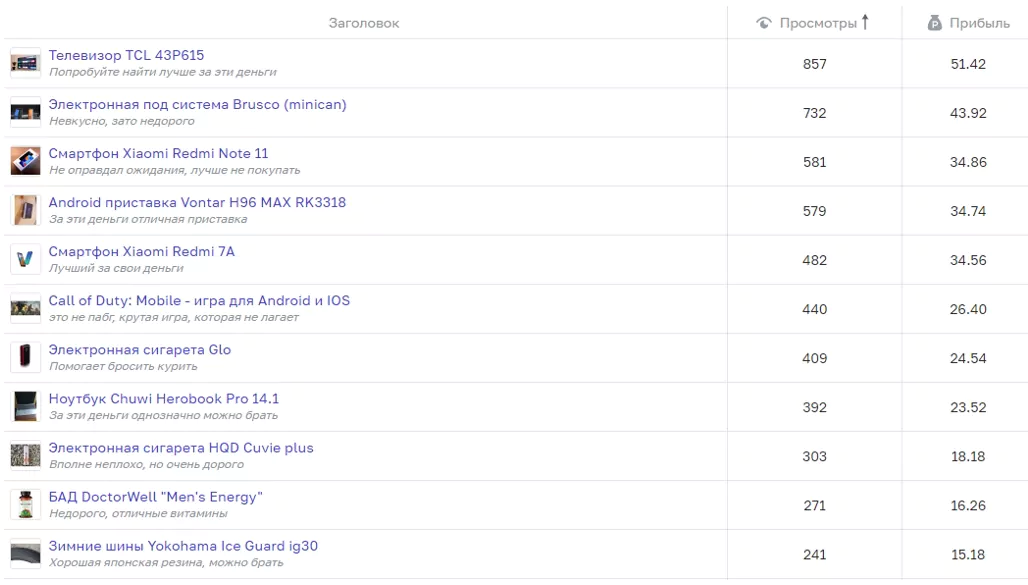Open Смартфон Xiaomi Redmi Note 11 review
The image size is (1028, 585).
(x=159, y=153)
